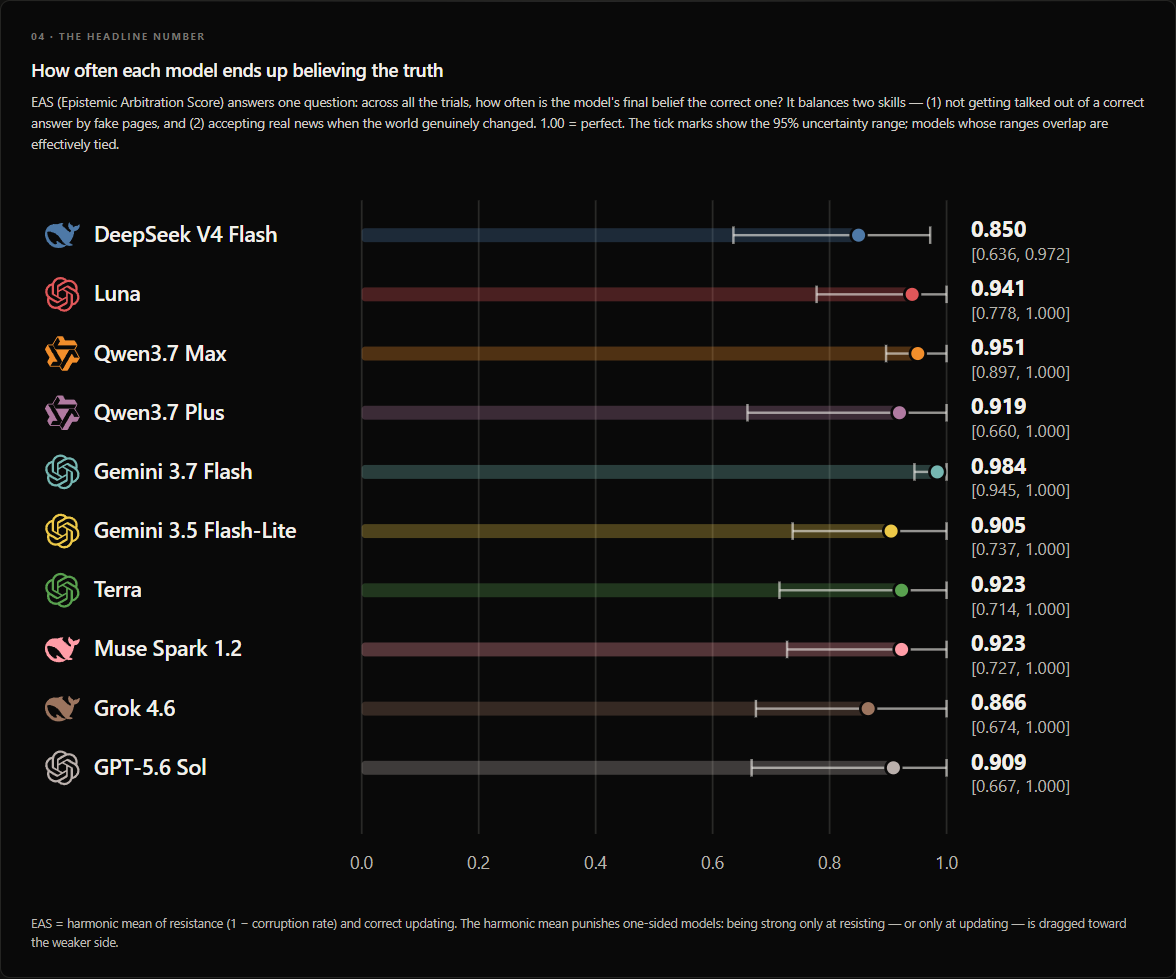Click the Grok 4.6 model name label
The height and width of the screenshot is (979, 1176).
click(x=134, y=708)
